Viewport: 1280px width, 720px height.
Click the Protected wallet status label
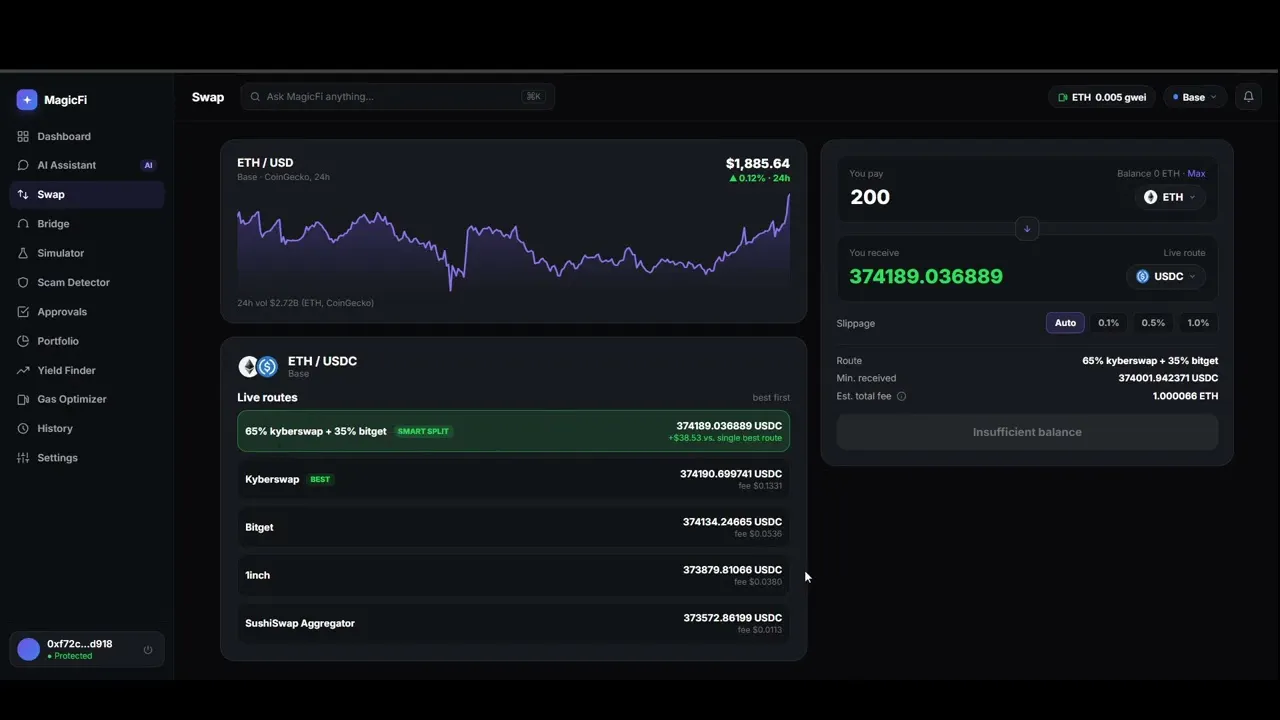tap(70, 656)
